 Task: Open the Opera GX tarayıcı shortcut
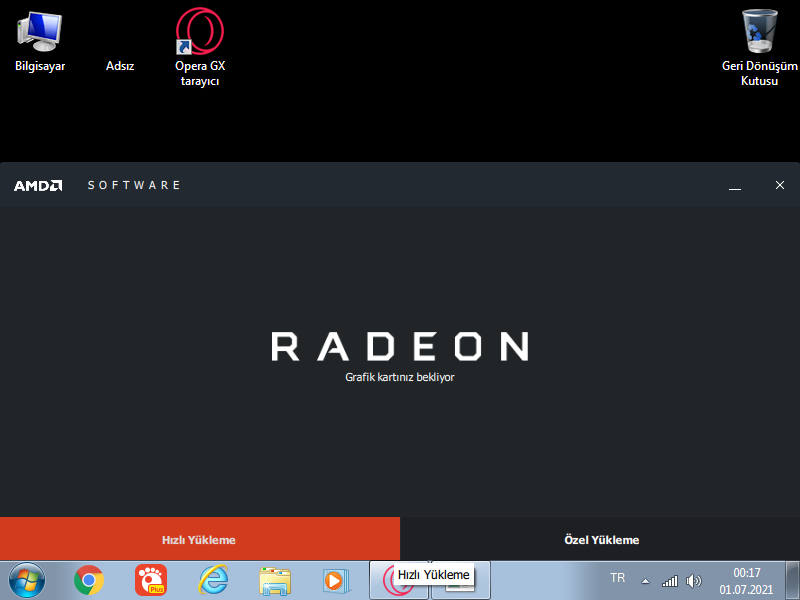(x=199, y=47)
